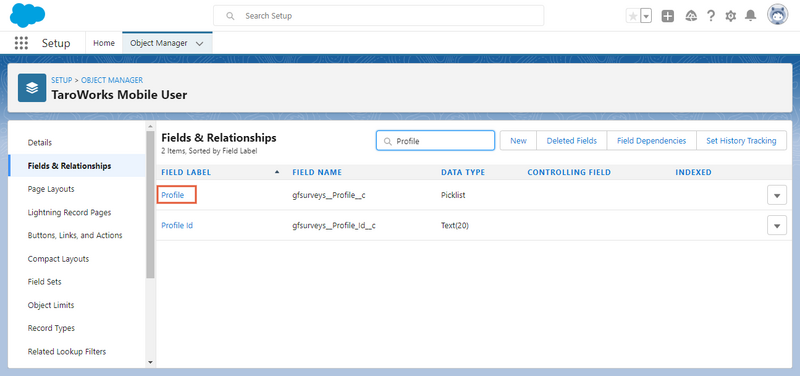Image resolution: width=800 pixels, height=376 pixels.
Task: Open the Setup gear icon
Action: point(731,16)
